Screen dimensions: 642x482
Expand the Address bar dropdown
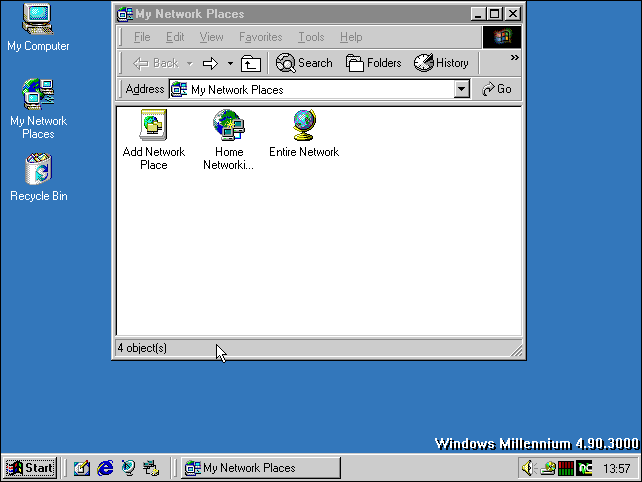pyautogui.click(x=461, y=89)
